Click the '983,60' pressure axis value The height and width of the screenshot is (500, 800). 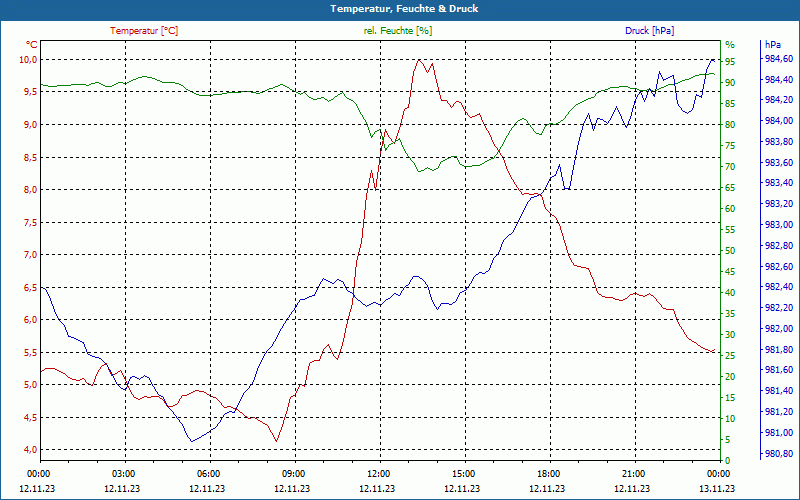[779, 162]
